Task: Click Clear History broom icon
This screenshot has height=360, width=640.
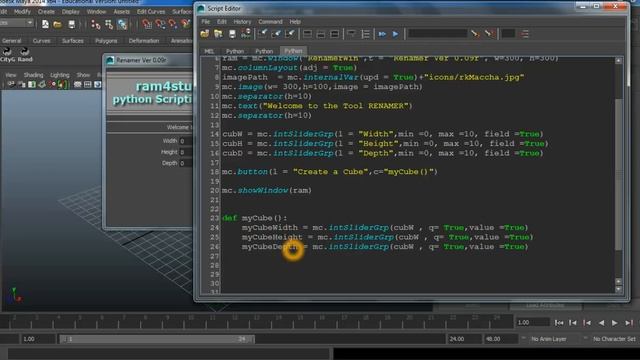Action: [x=262, y=34]
